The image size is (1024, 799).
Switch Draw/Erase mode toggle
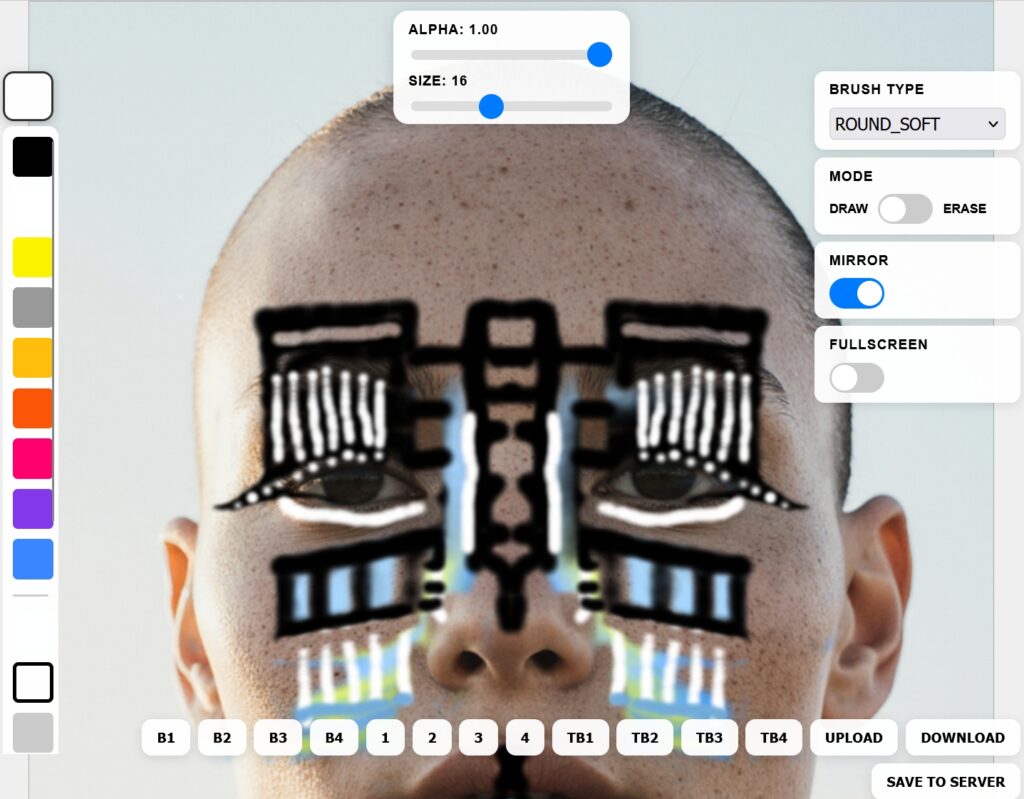(x=904, y=209)
